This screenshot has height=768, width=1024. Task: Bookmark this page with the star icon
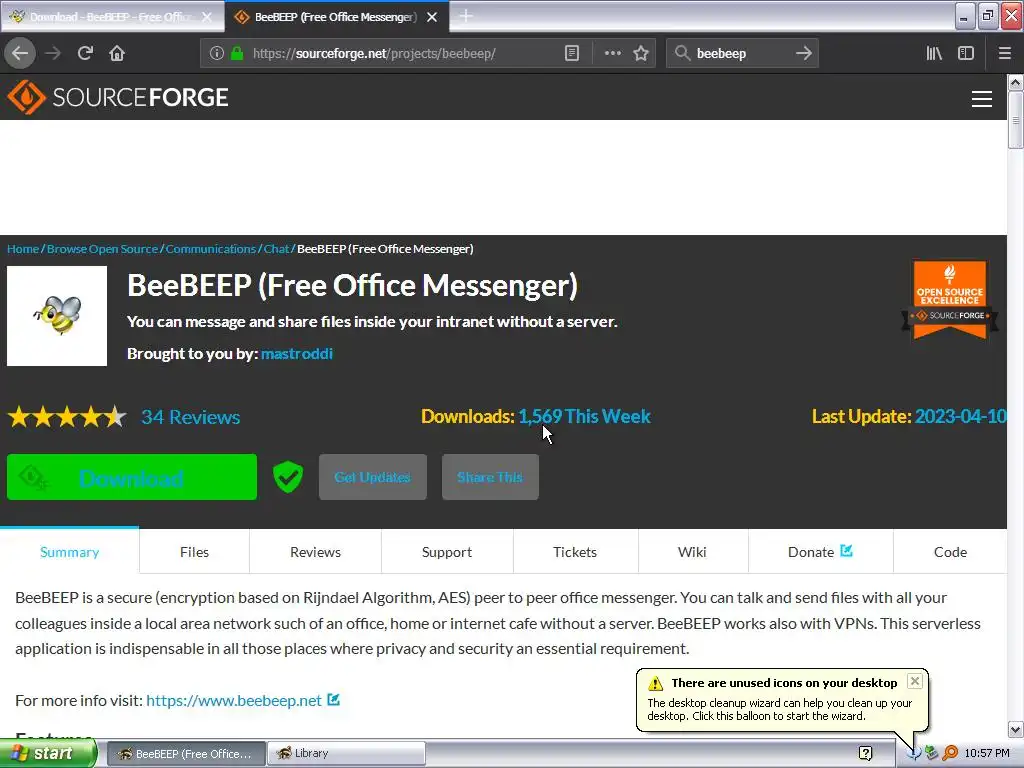click(641, 54)
